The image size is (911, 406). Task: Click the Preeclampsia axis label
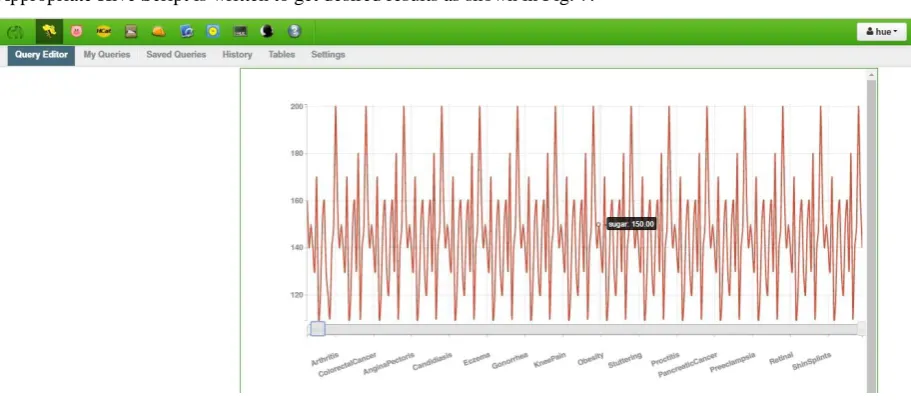733,362
